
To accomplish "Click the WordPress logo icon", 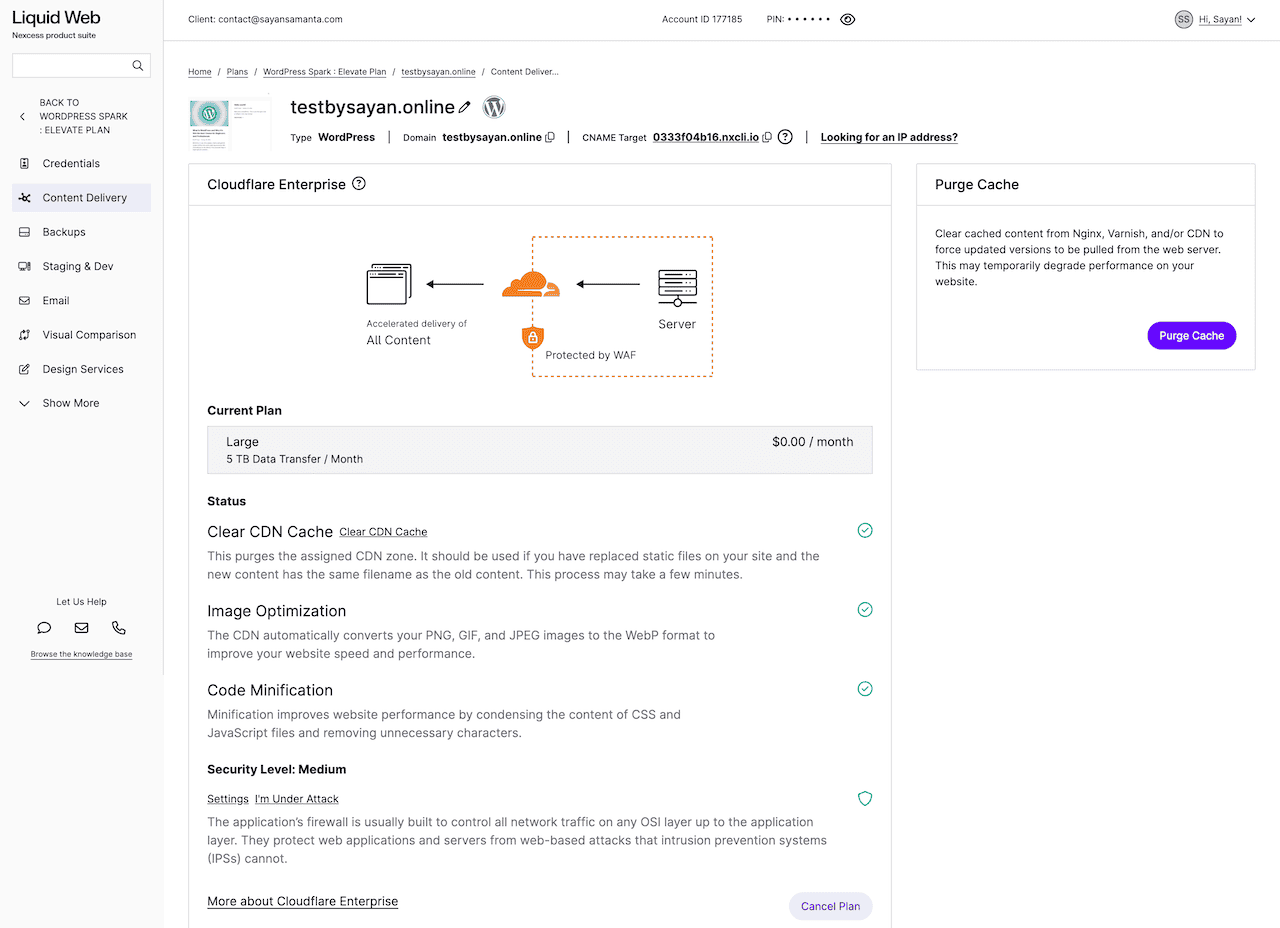I will [x=494, y=107].
